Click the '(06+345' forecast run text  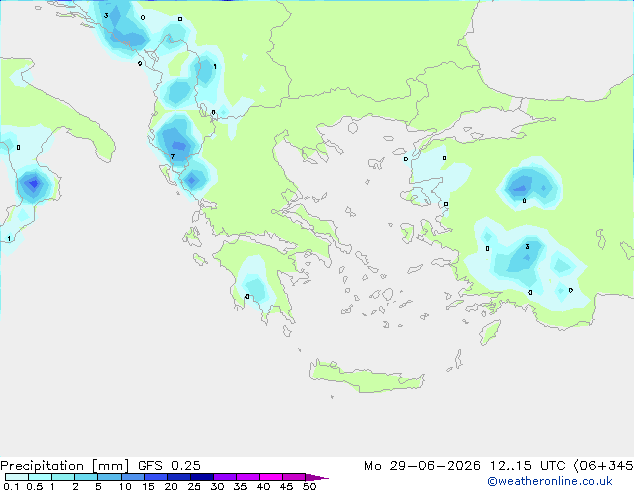[x=603, y=466]
